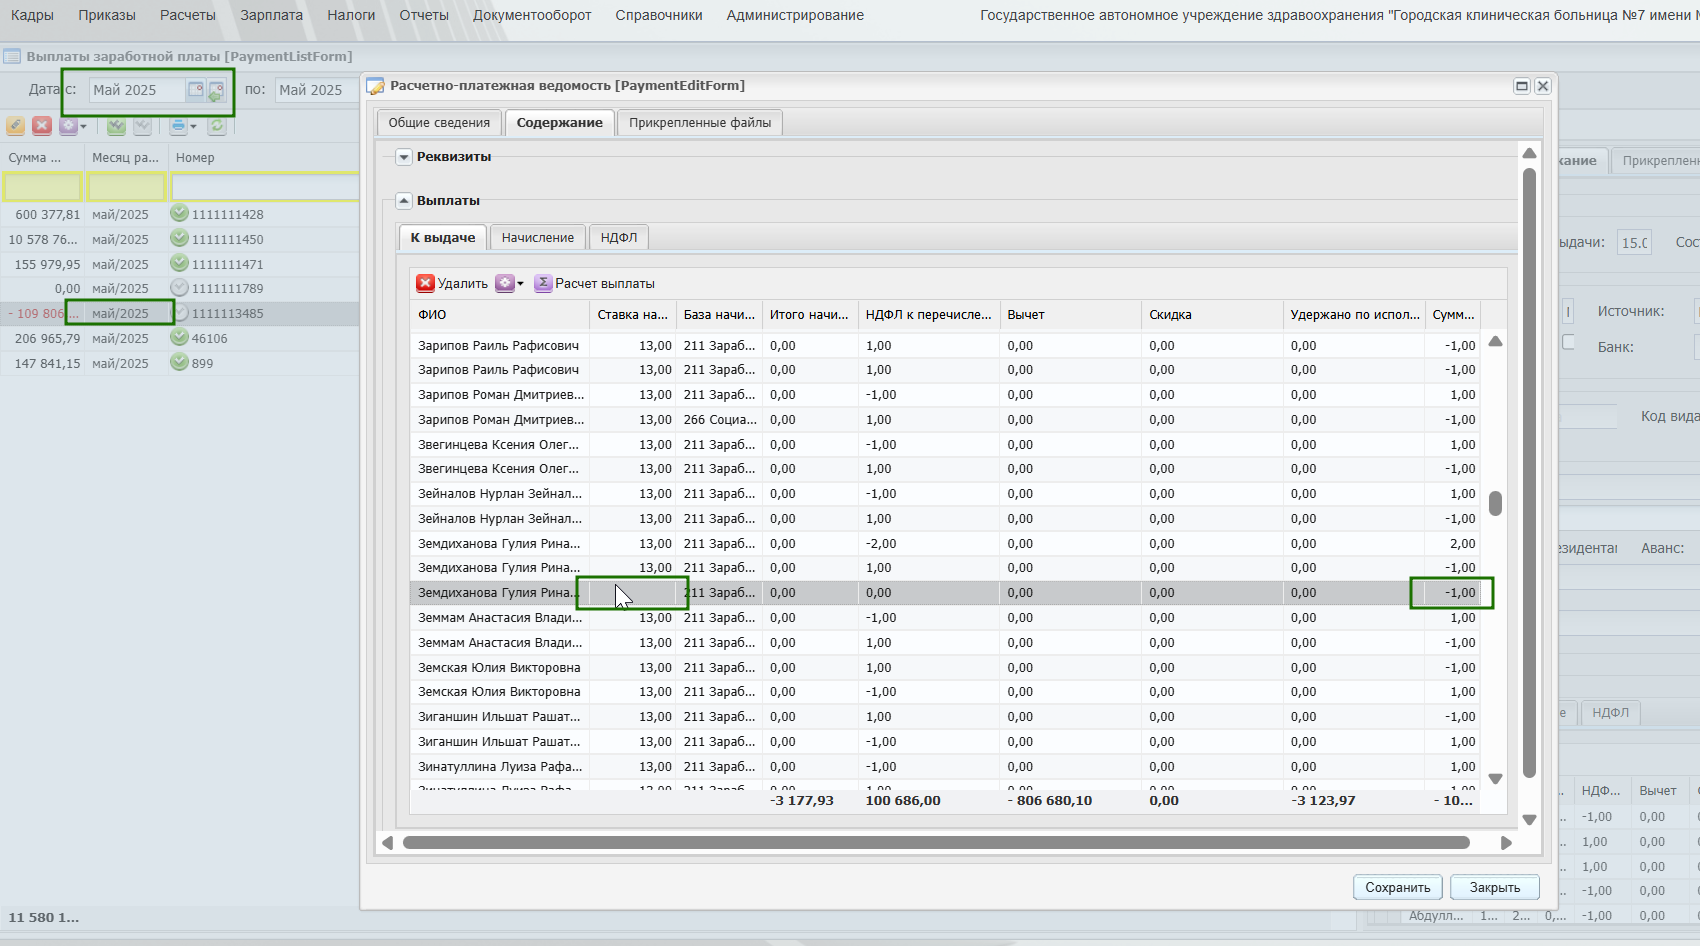This screenshot has height=946, width=1700.
Task: Click the Удалить button label
Action: tap(462, 284)
